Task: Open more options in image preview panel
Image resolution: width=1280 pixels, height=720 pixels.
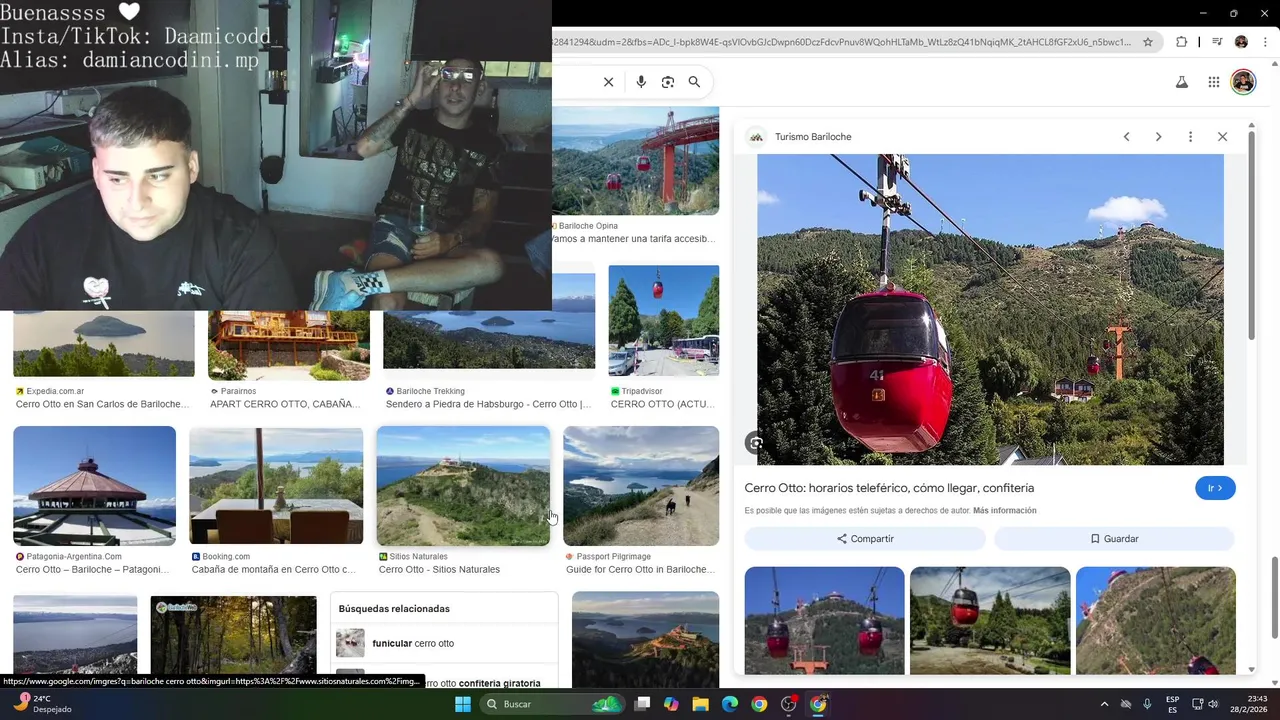Action: [1190, 136]
